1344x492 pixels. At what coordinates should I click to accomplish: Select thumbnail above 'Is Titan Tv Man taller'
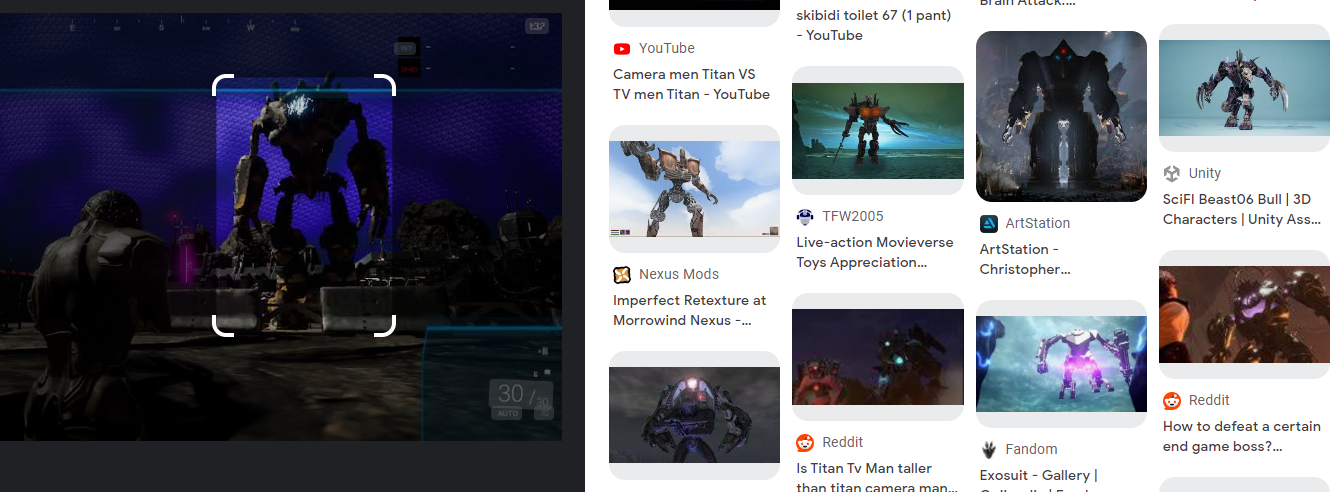coord(878,357)
